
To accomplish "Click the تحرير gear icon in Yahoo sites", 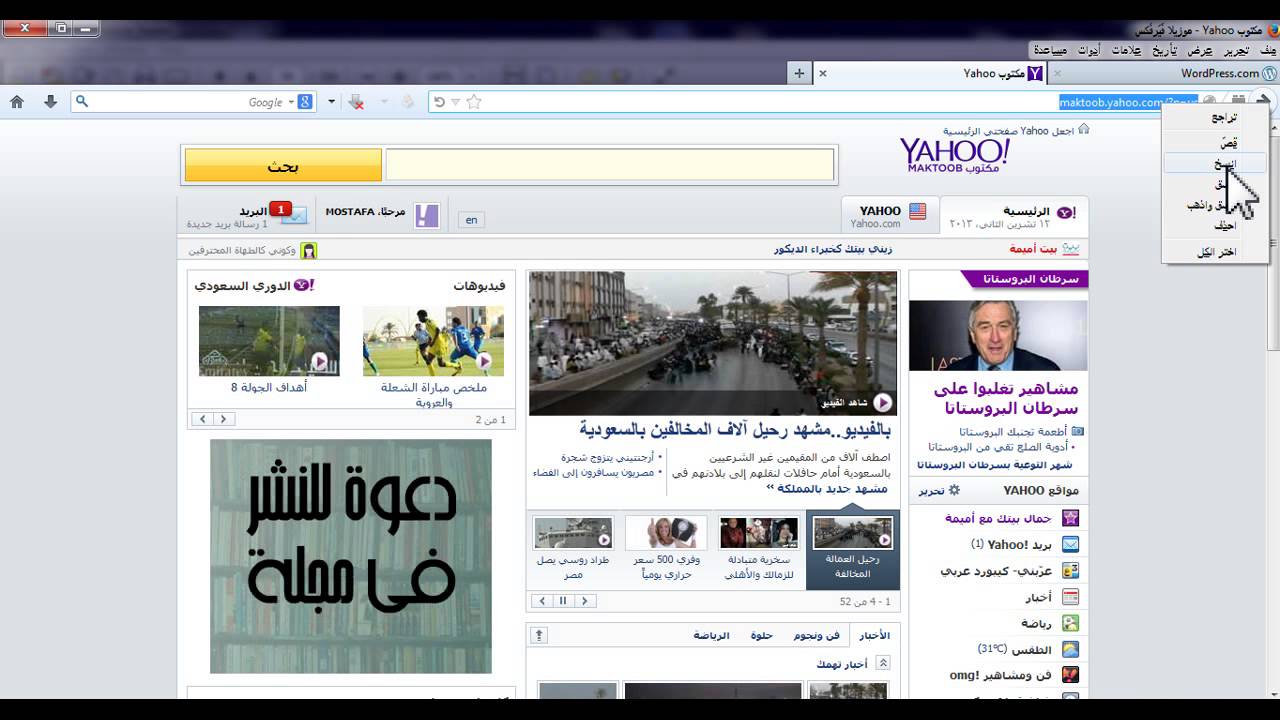I will point(953,490).
